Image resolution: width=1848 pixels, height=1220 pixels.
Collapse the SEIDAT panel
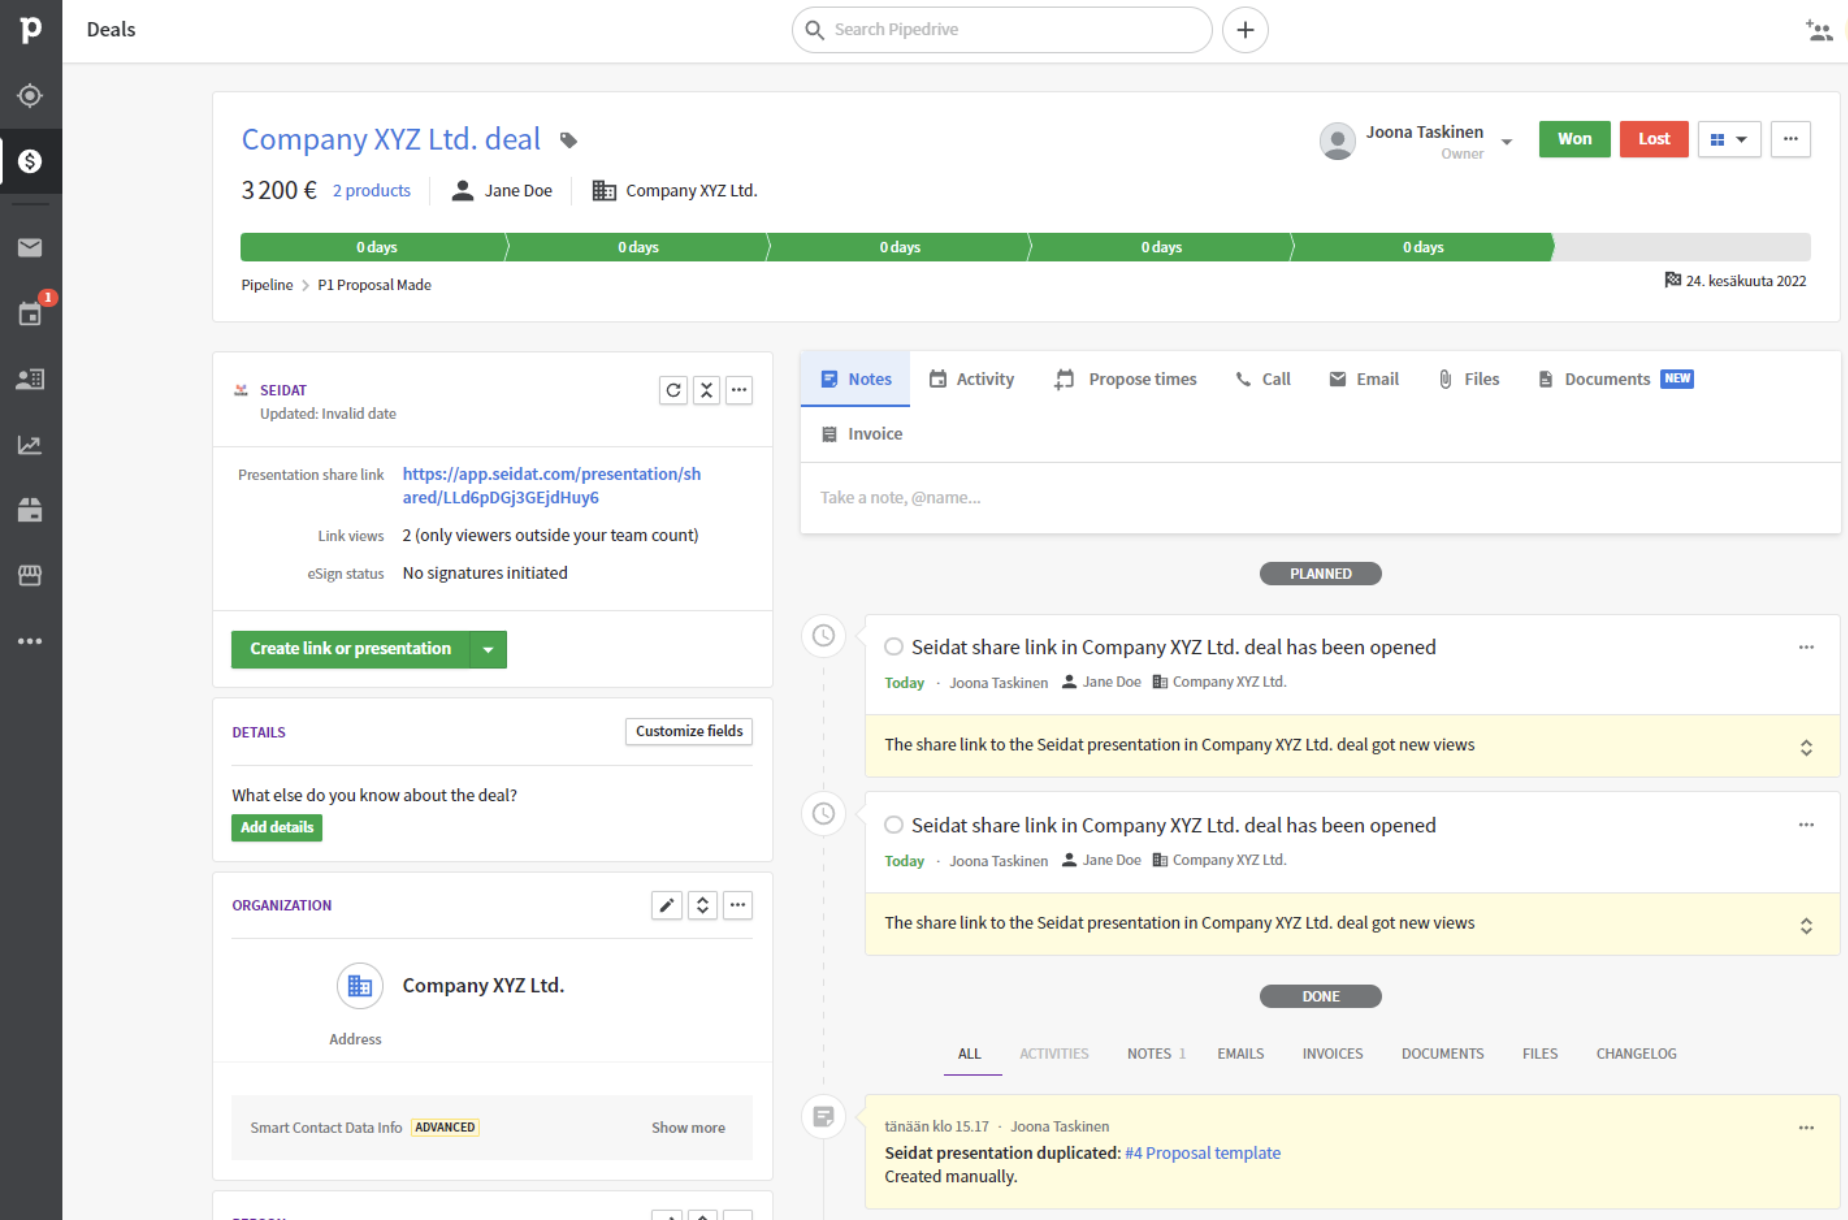(x=706, y=390)
